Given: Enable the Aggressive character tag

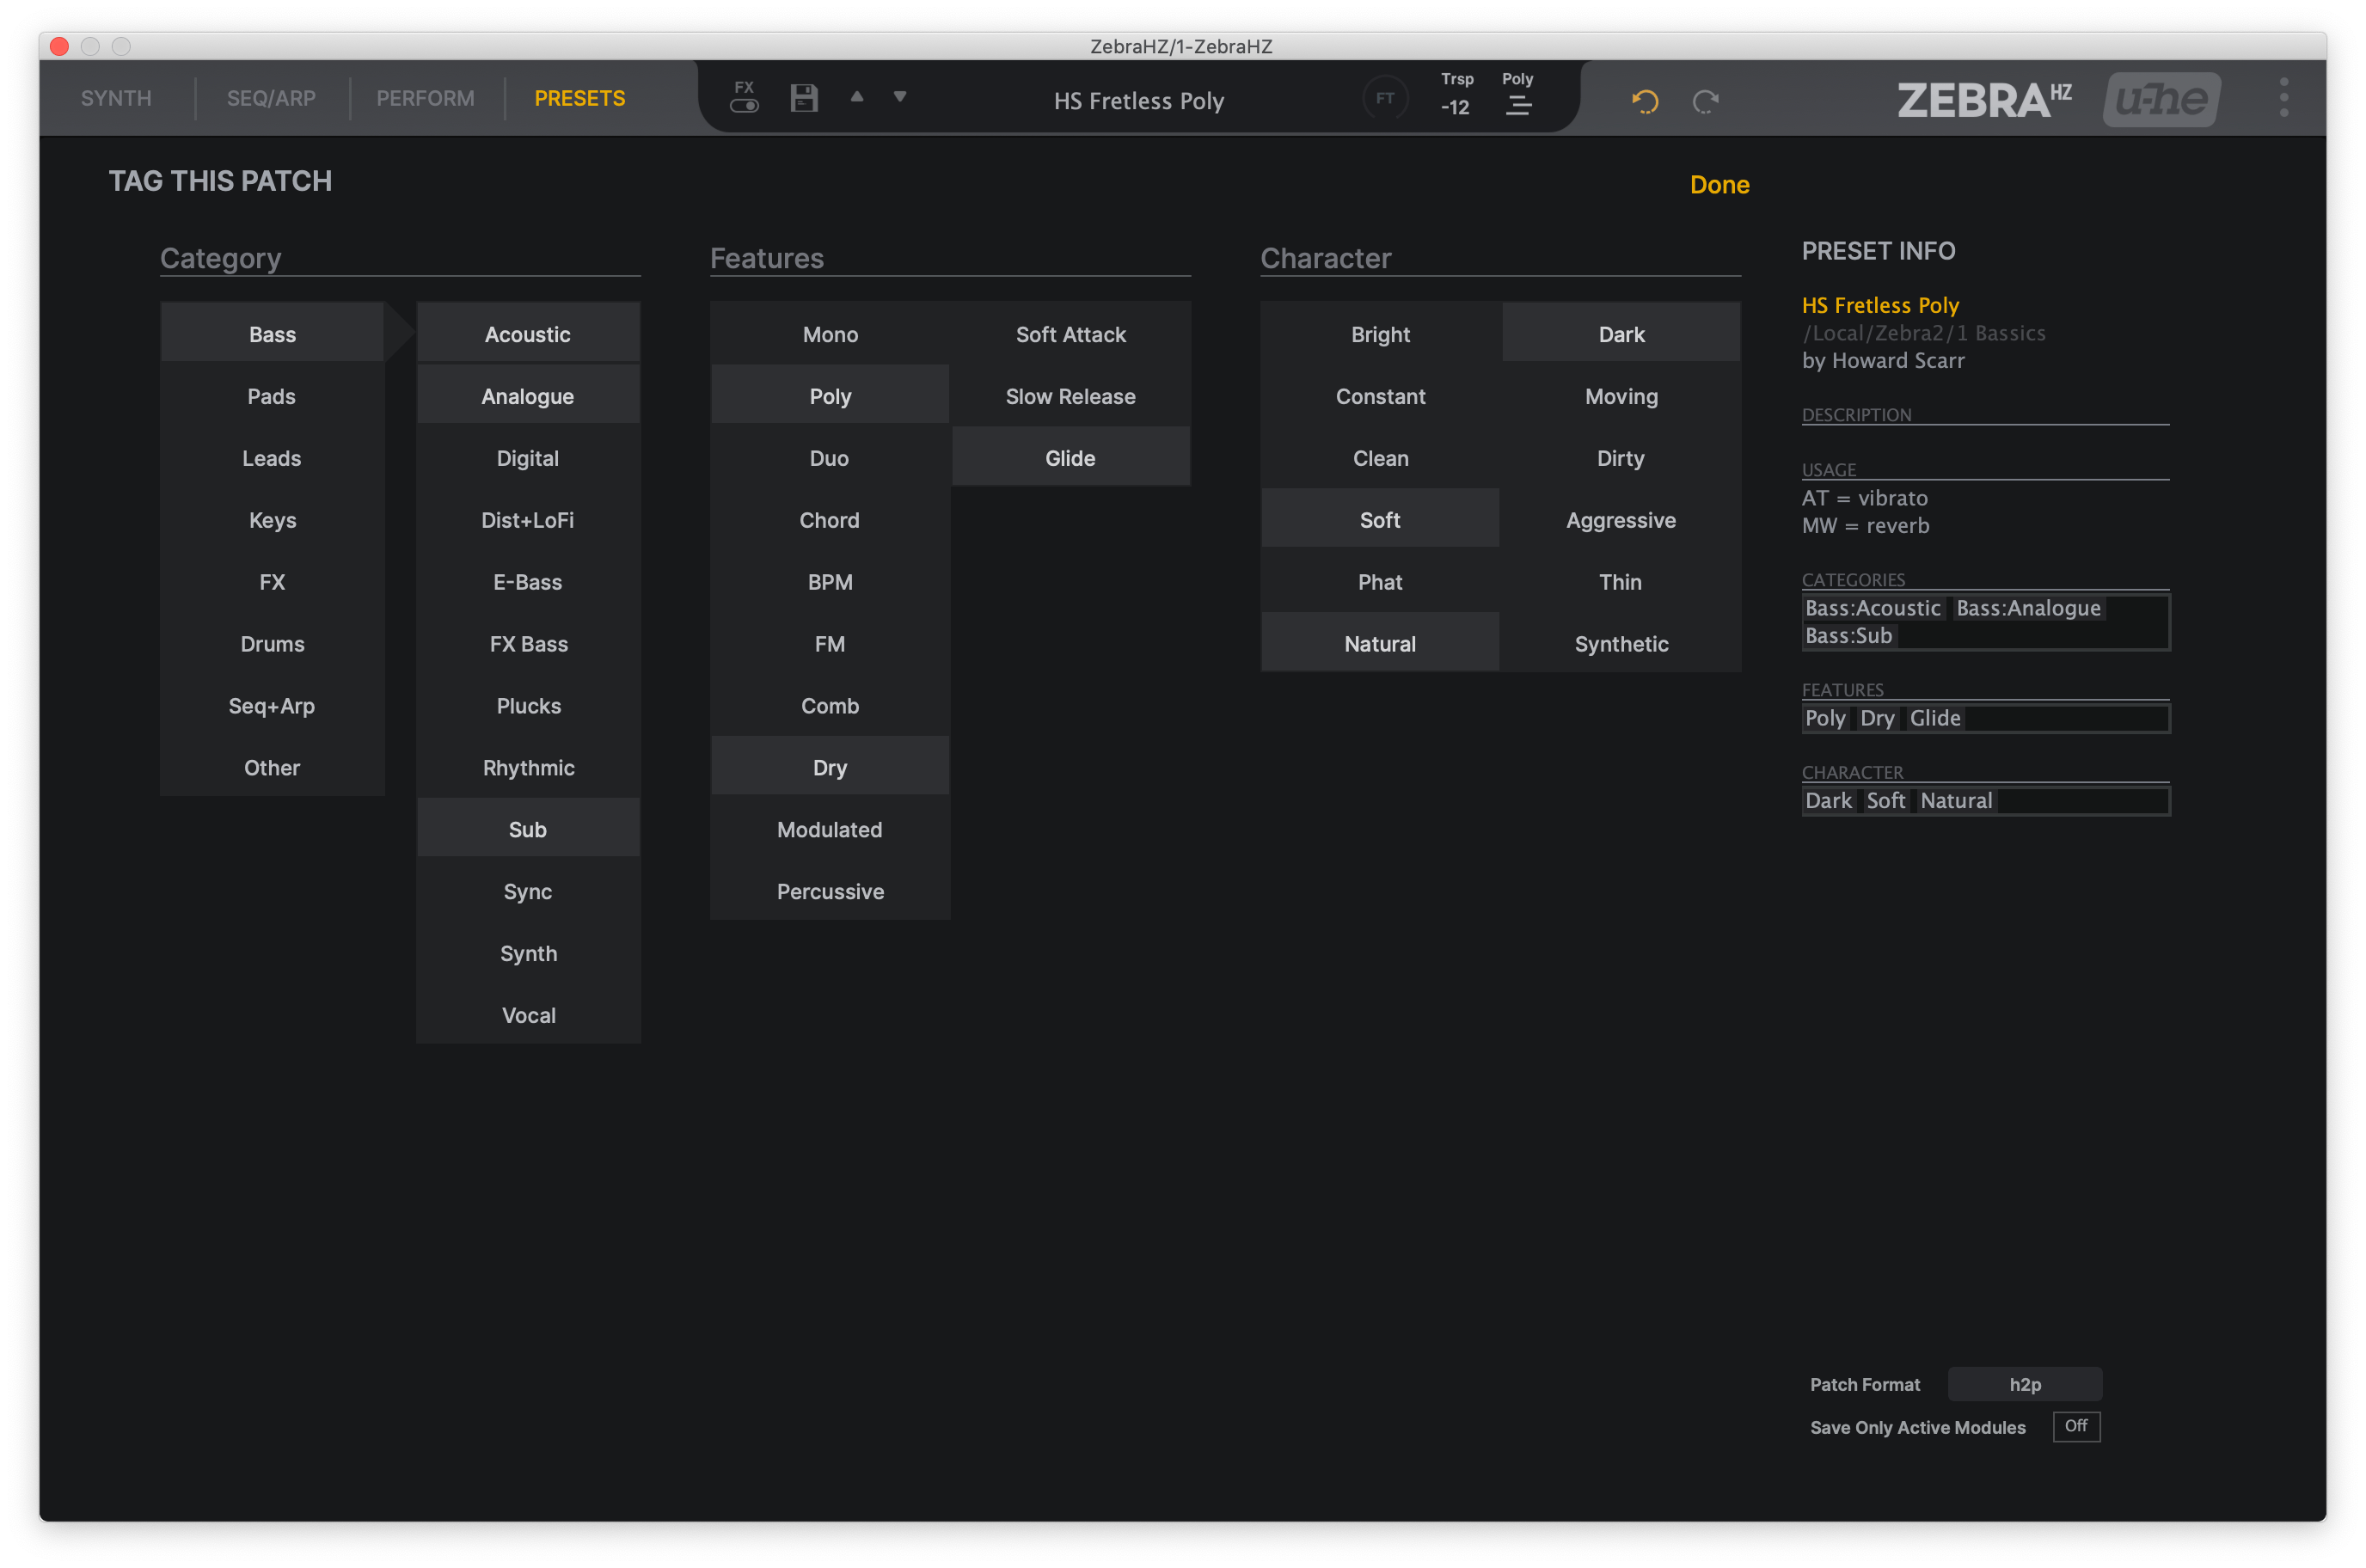Looking at the screenshot, I should (1621, 520).
